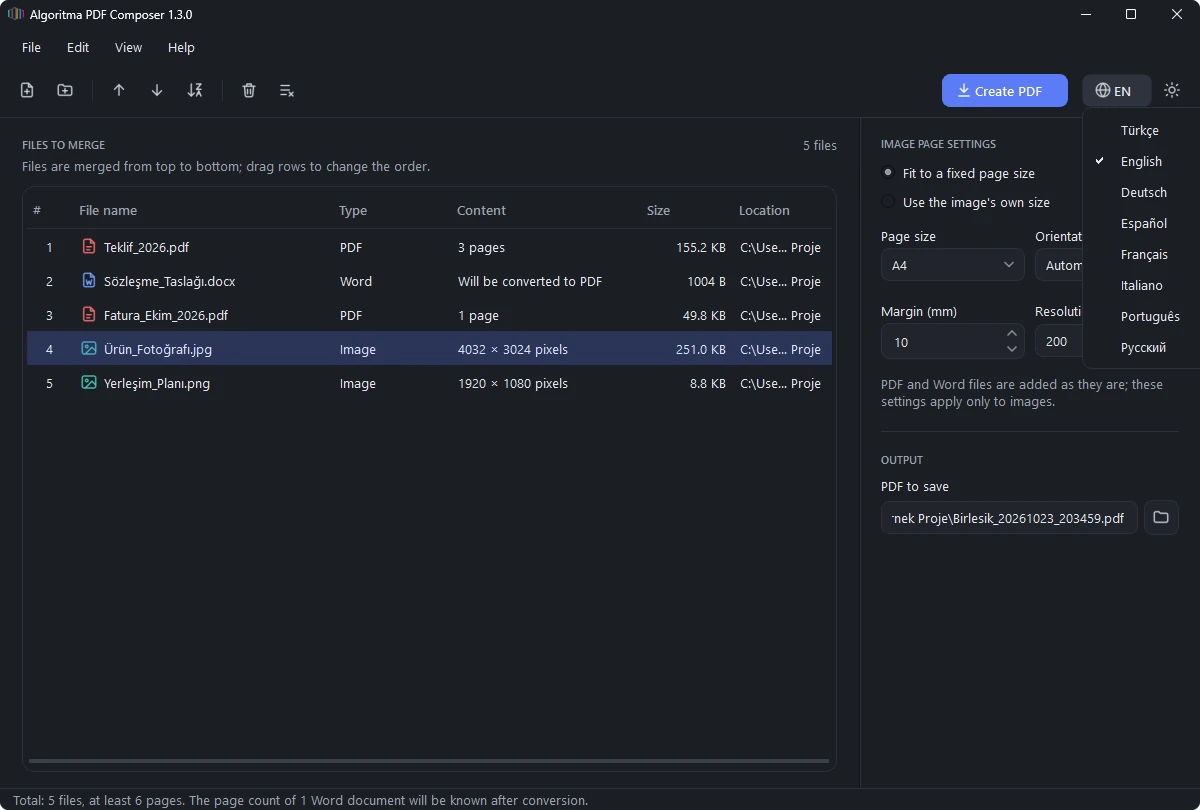Click the PDF to save path field
1200x810 pixels.
[x=1009, y=518]
